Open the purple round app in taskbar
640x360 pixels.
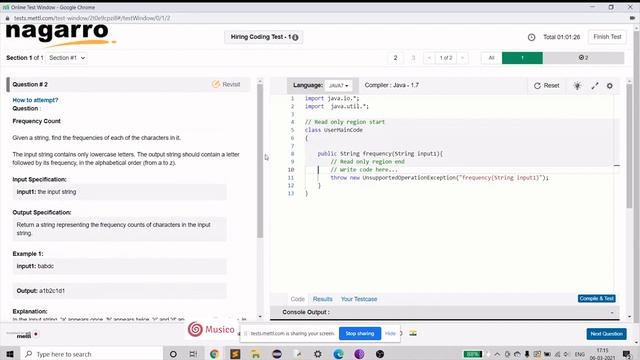point(359,354)
